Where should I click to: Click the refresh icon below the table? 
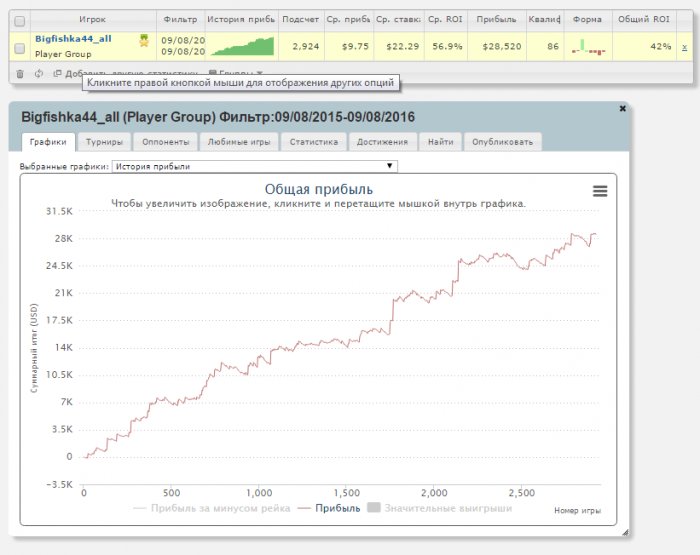[x=38, y=73]
